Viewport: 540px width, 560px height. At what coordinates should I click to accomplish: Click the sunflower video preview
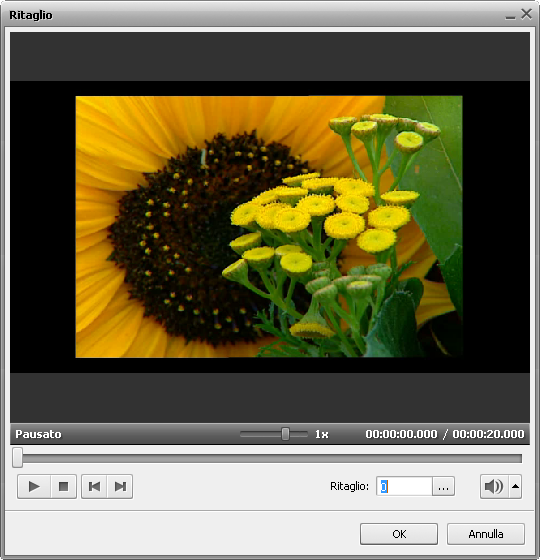(x=269, y=226)
